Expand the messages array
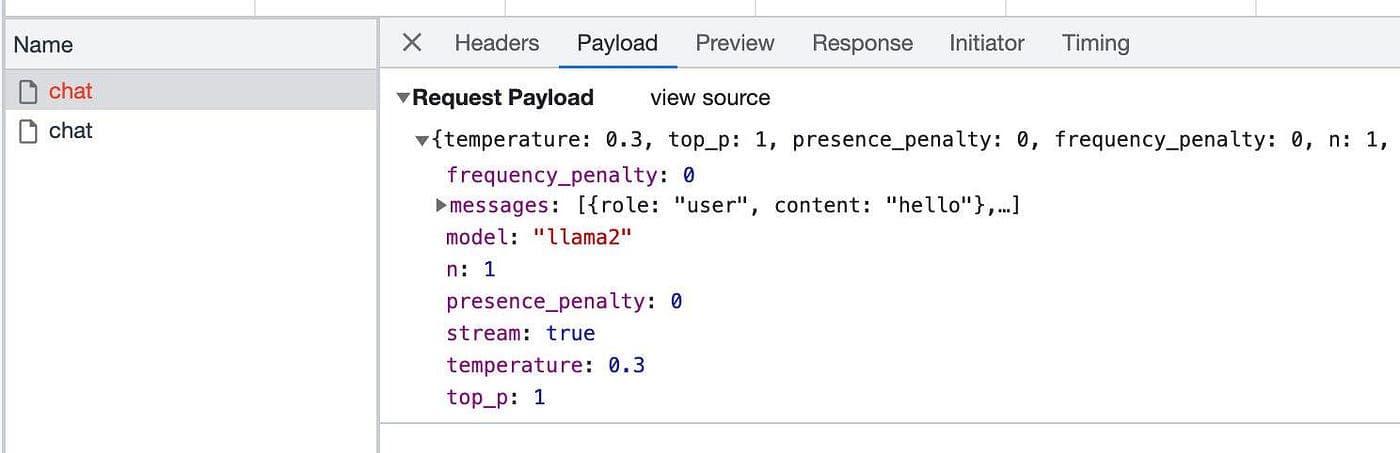Viewport: 1400px width, 453px height. click(442, 206)
